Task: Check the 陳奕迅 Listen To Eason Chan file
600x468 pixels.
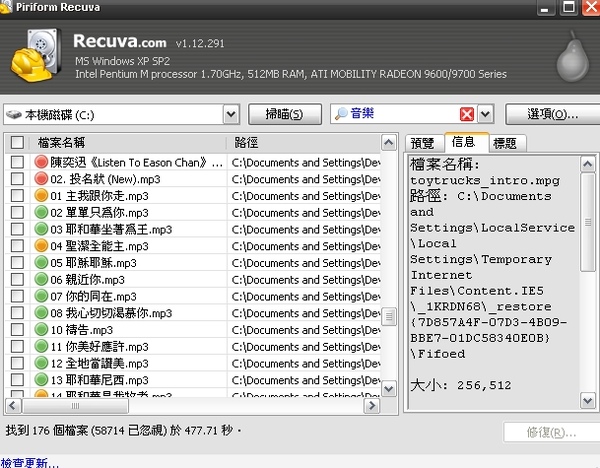Action: (x=17, y=162)
